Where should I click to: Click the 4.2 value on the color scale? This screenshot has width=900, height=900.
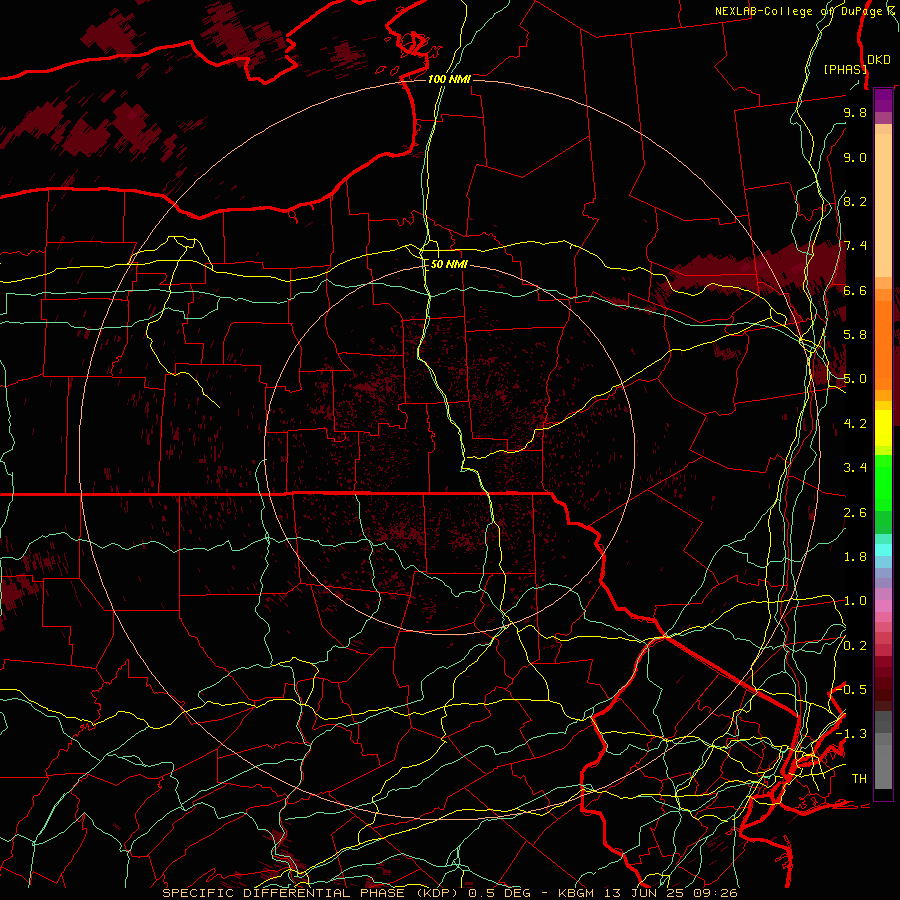[855, 424]
